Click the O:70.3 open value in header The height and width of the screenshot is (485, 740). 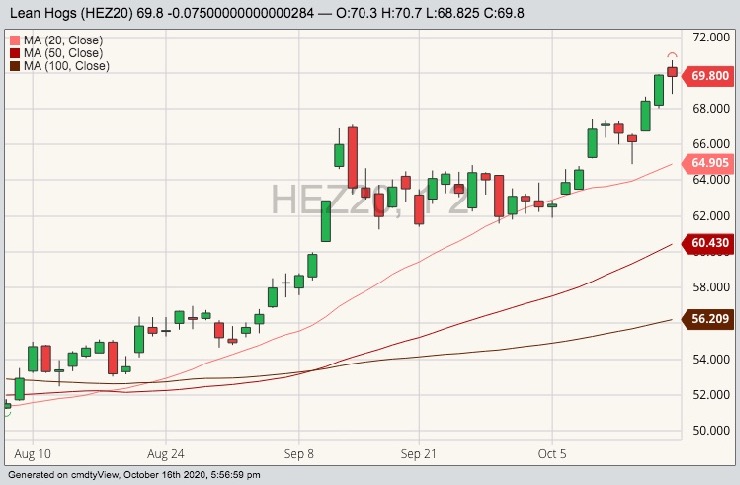(356, 13)
